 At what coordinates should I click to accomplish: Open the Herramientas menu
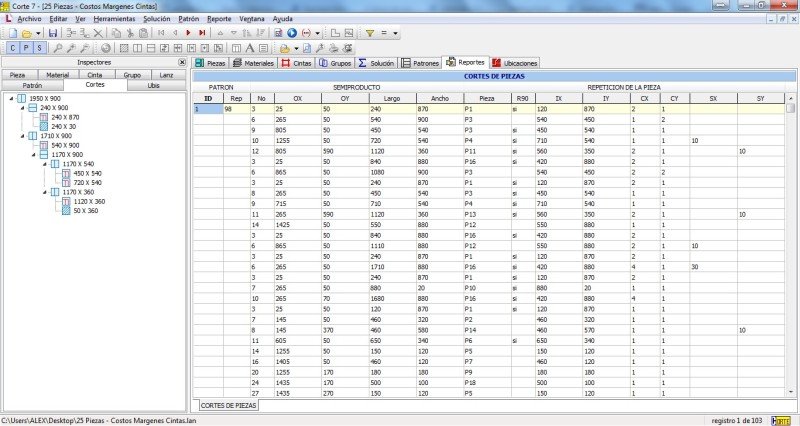(x=114, y=19)
